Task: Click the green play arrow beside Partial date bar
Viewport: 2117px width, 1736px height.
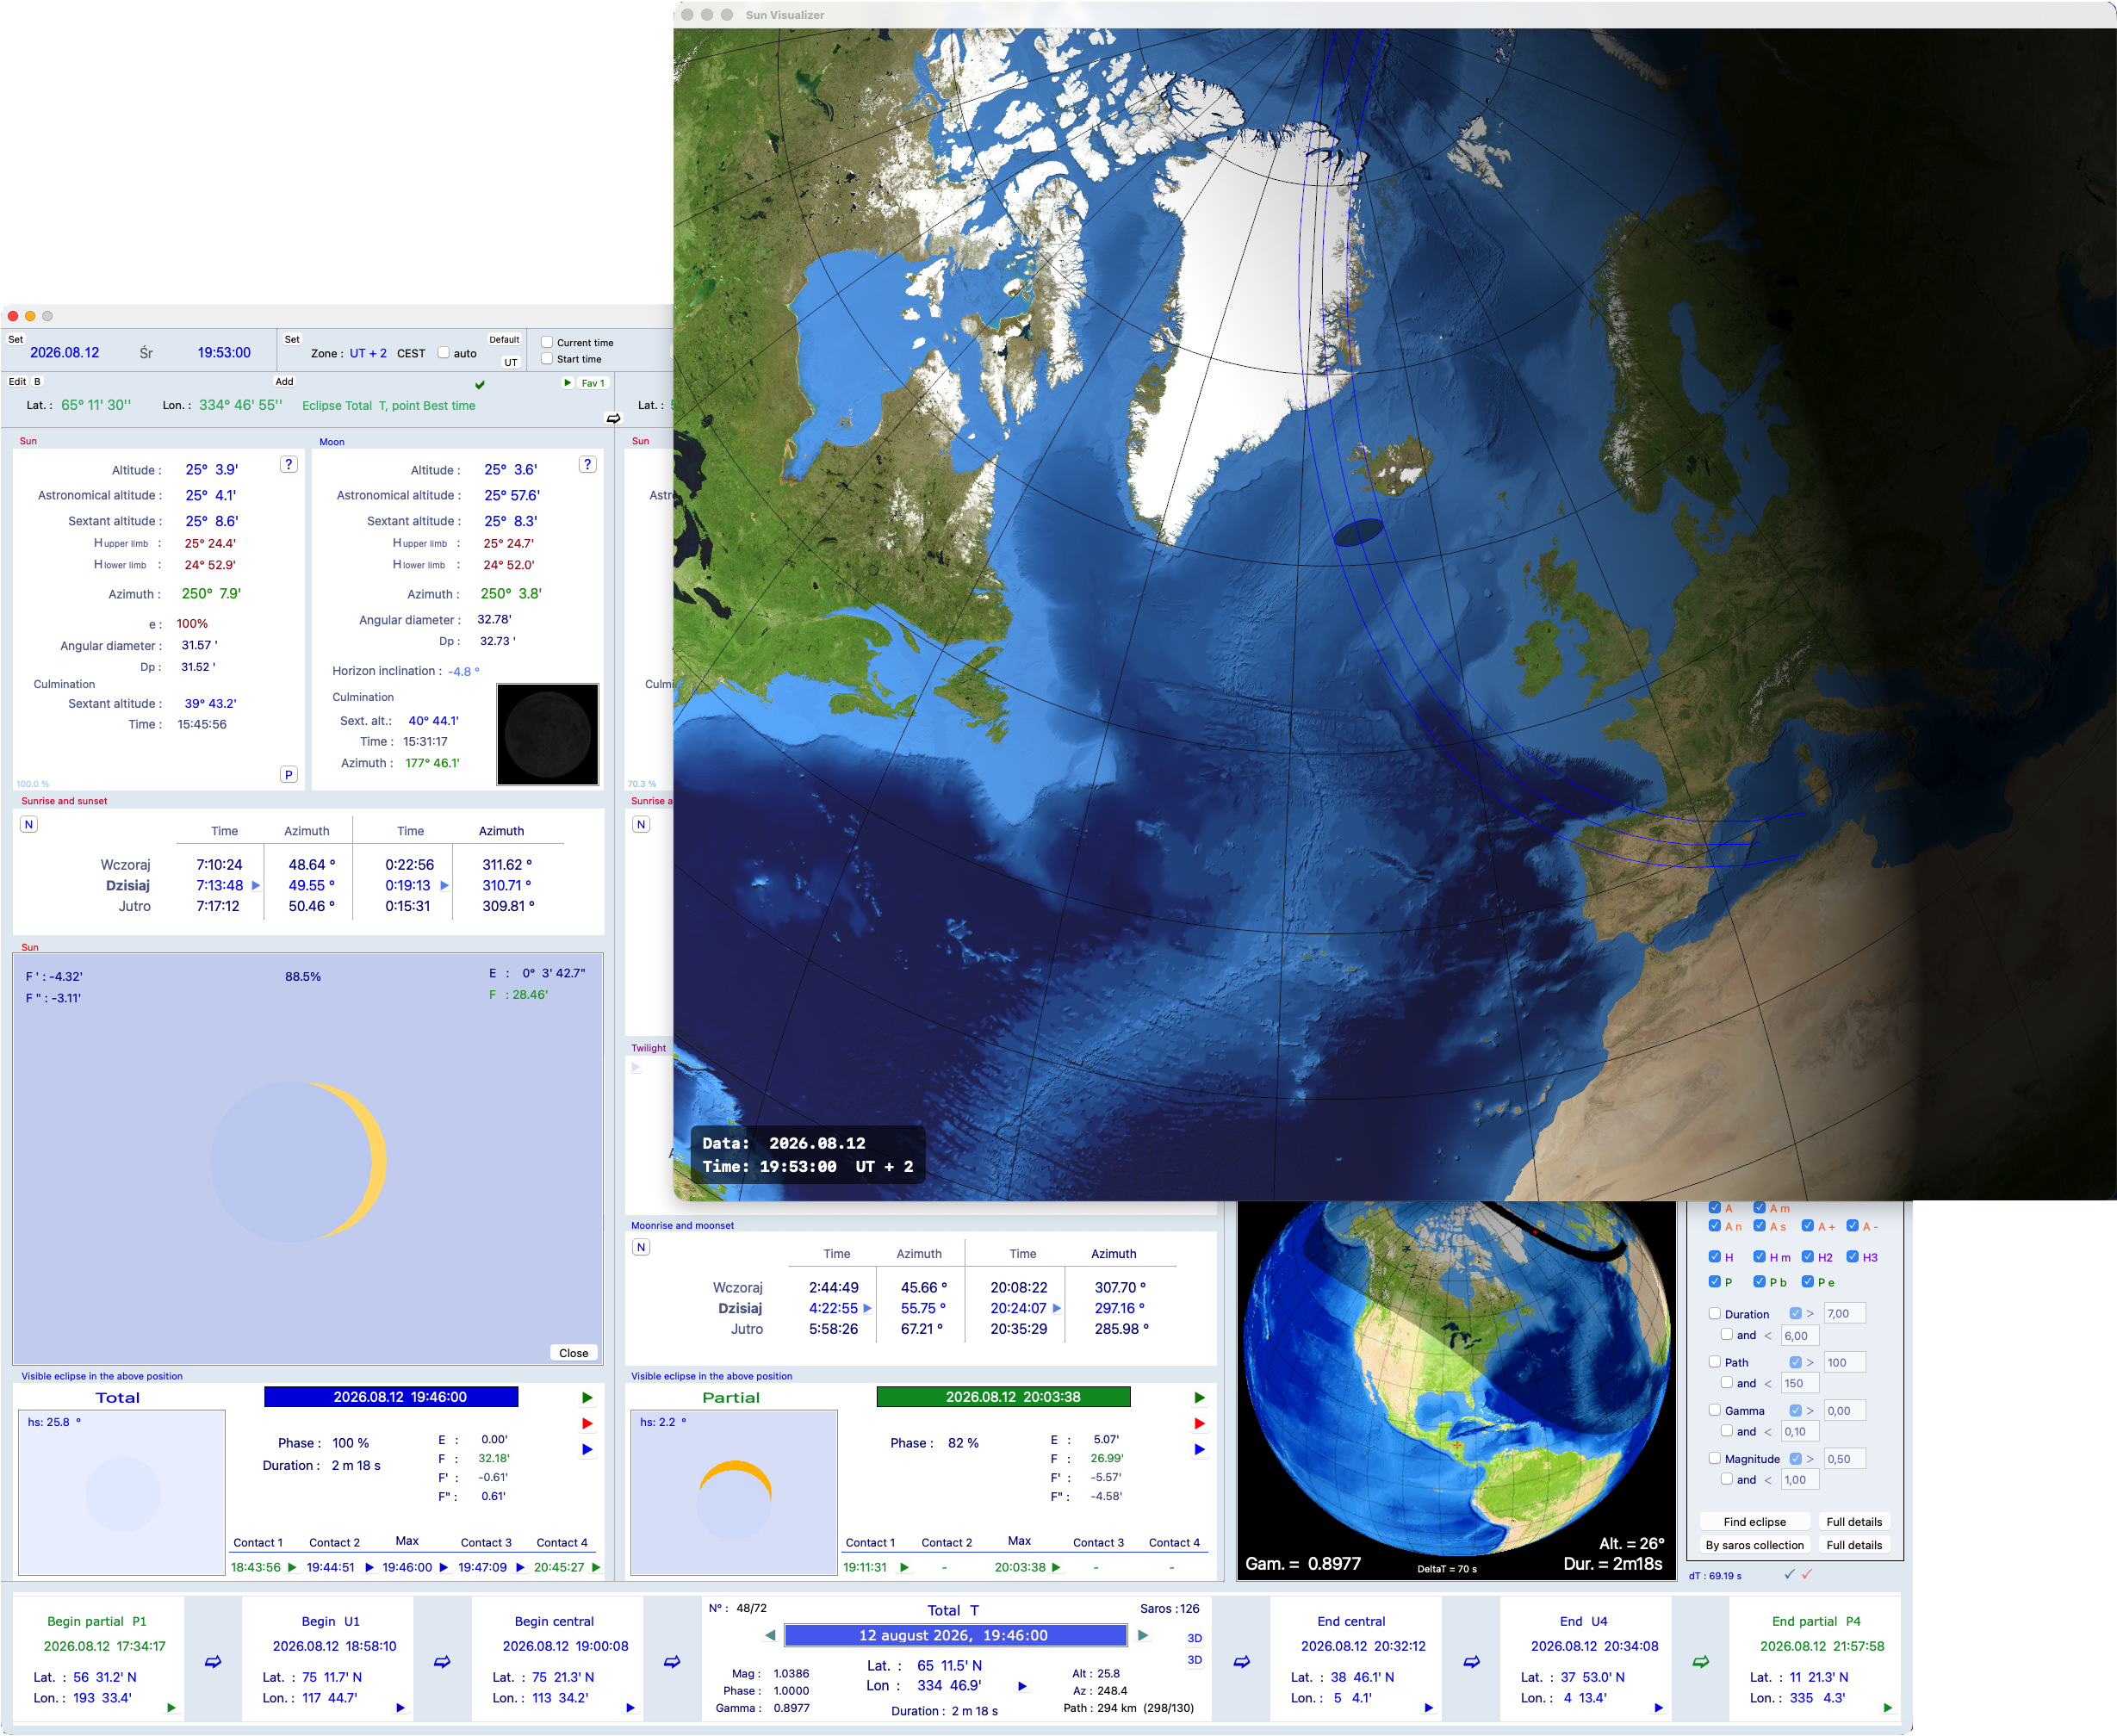Action: [x=1199, y=1397]
